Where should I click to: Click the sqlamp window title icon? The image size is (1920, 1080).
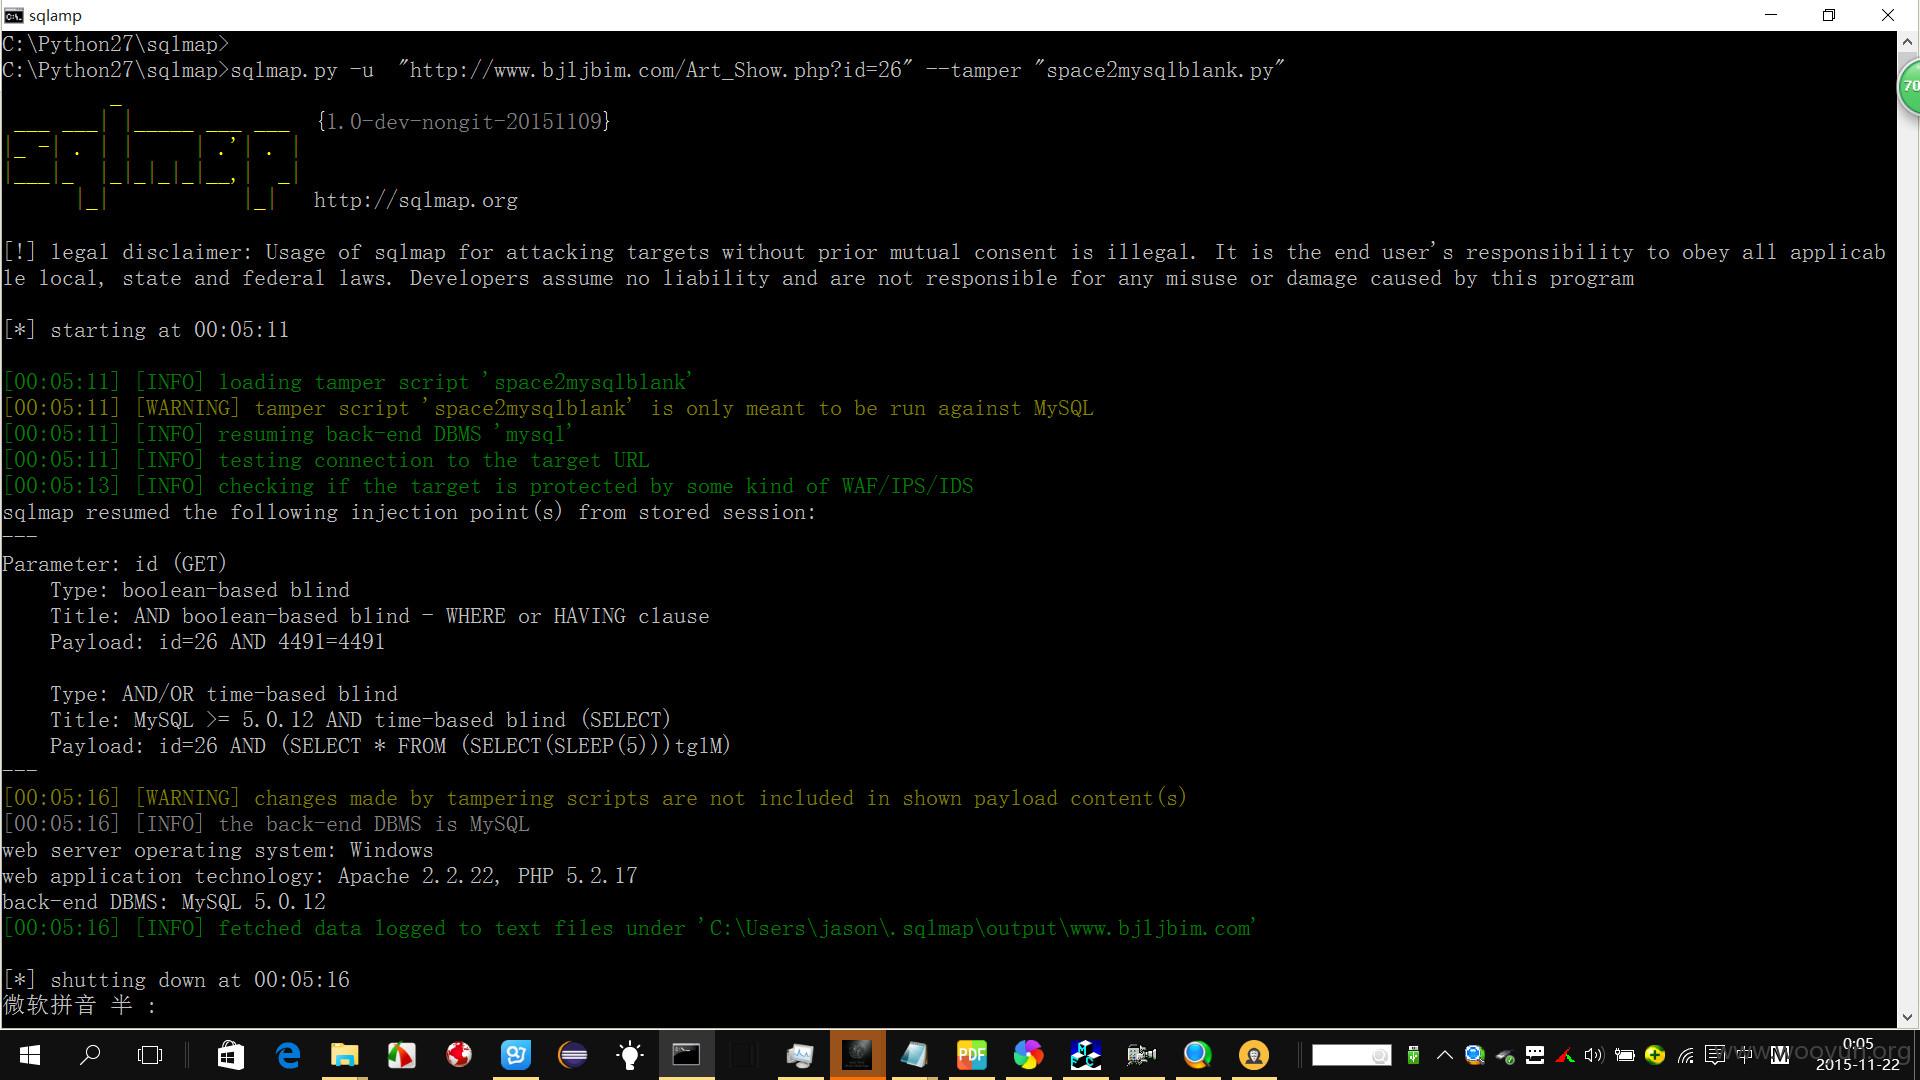point(13,15)
